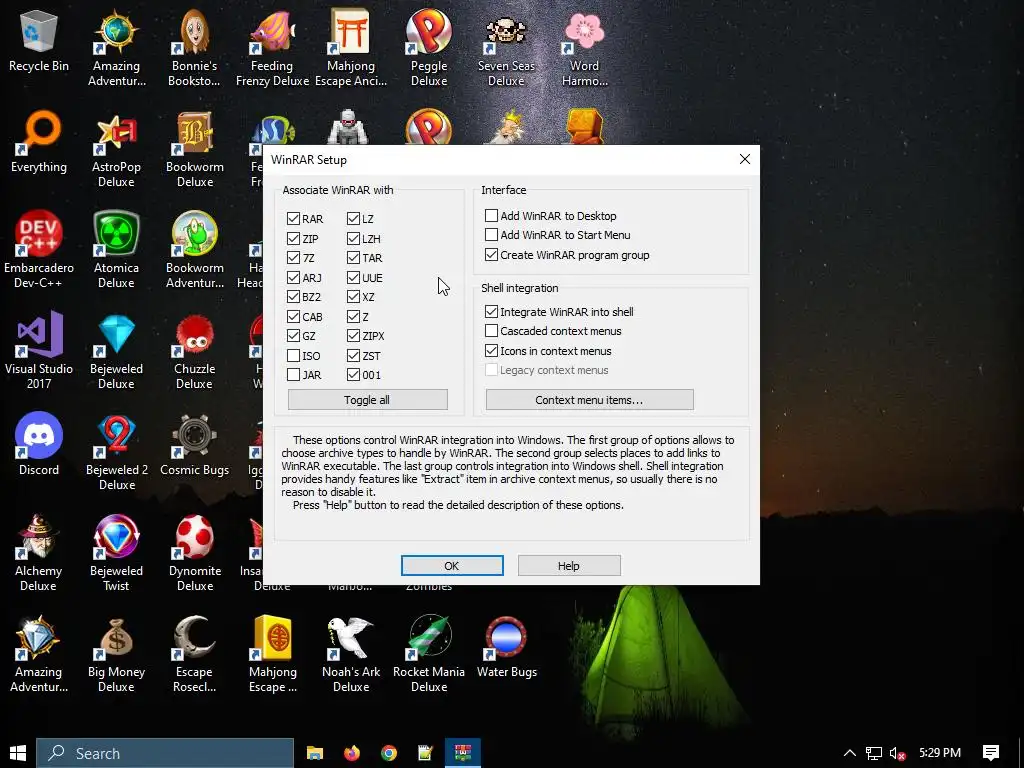Open the notification center icon
Image resolution: width=1024 pixels, height=768 pixels.
tap(991, 753)
